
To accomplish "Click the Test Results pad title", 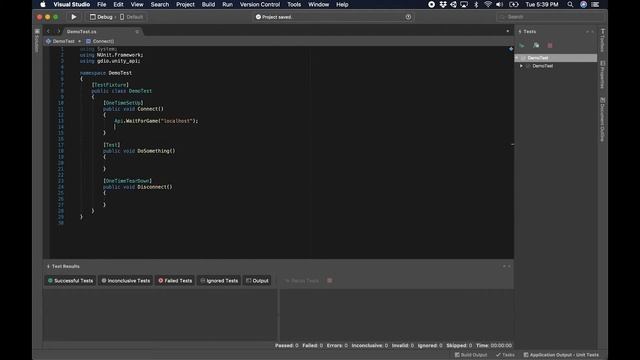I will 66,266.
